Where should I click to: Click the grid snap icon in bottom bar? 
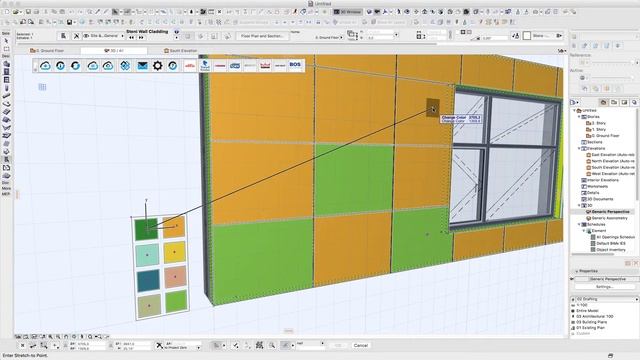[259, 345]
